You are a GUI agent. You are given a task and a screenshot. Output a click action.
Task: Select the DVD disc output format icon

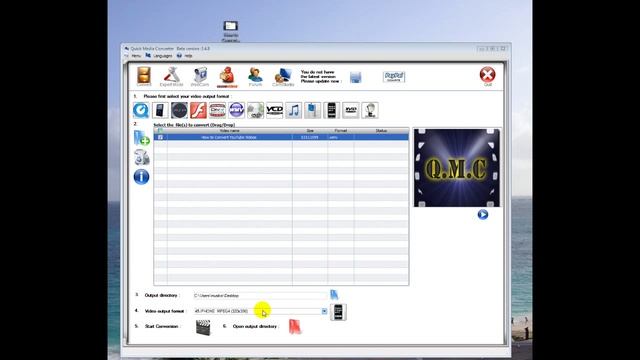click(x=256, y=110)
